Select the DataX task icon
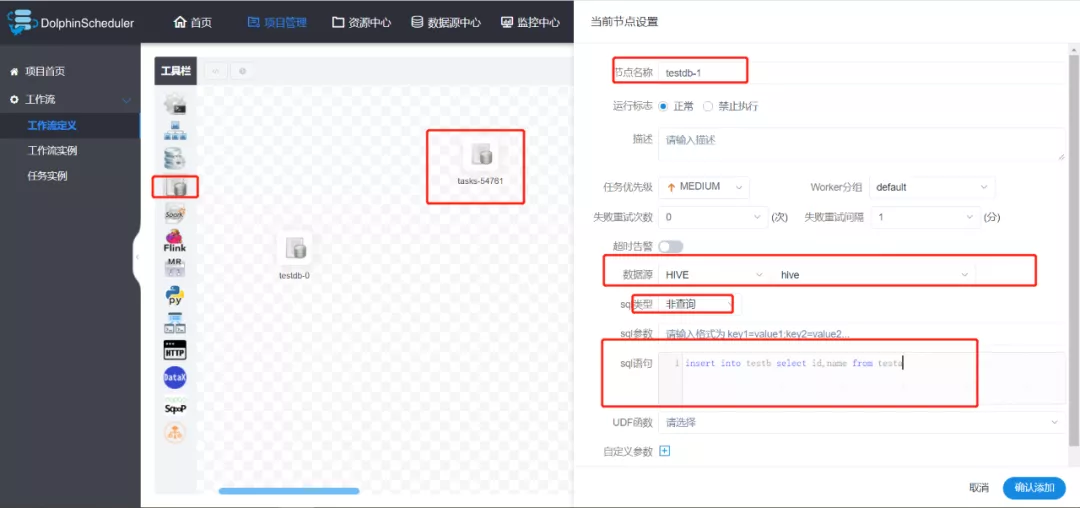This screenshot has width=1080, height=508. coord(175,377)
